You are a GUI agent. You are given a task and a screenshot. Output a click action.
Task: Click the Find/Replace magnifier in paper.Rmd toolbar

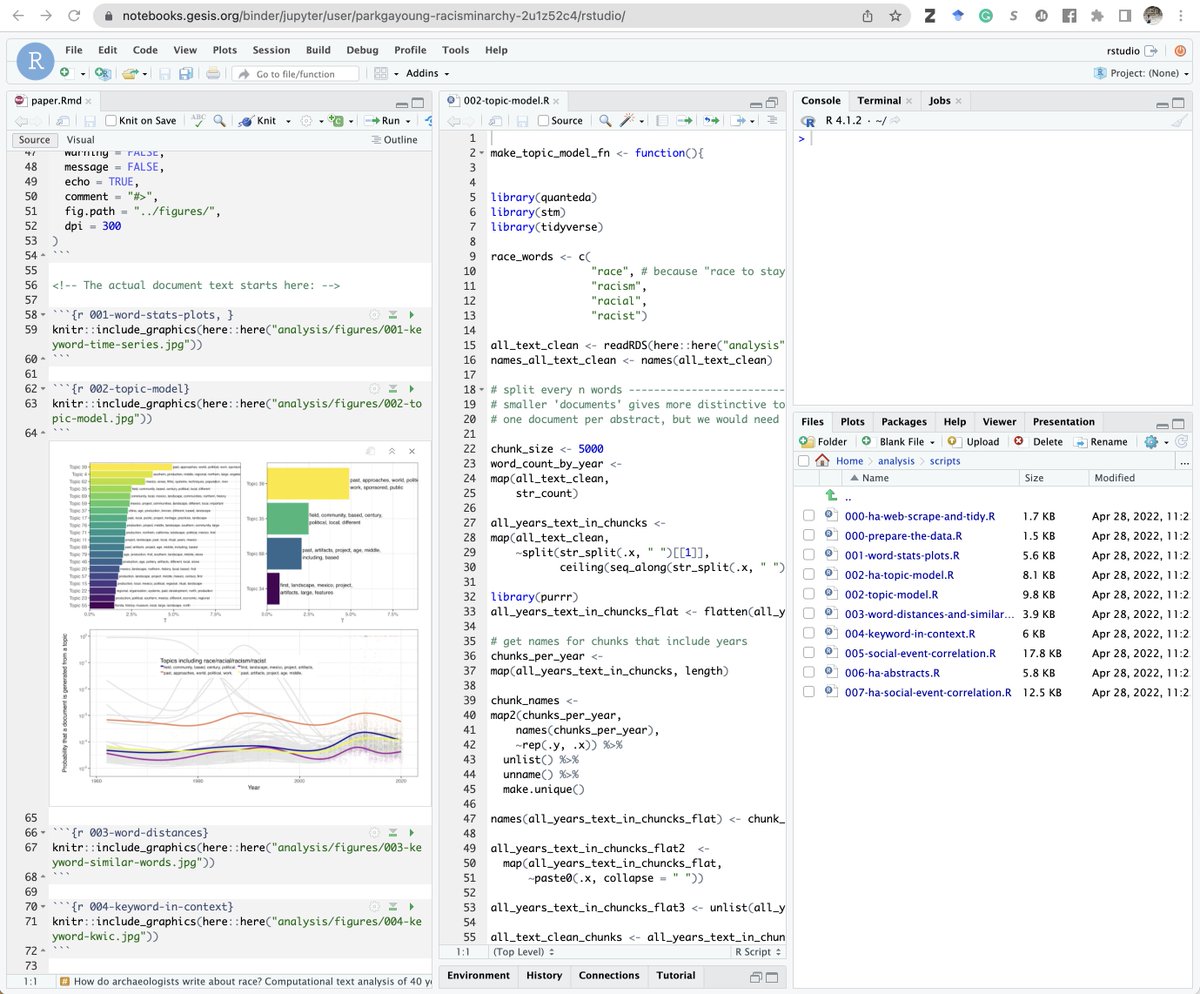[x=217, y=120]
